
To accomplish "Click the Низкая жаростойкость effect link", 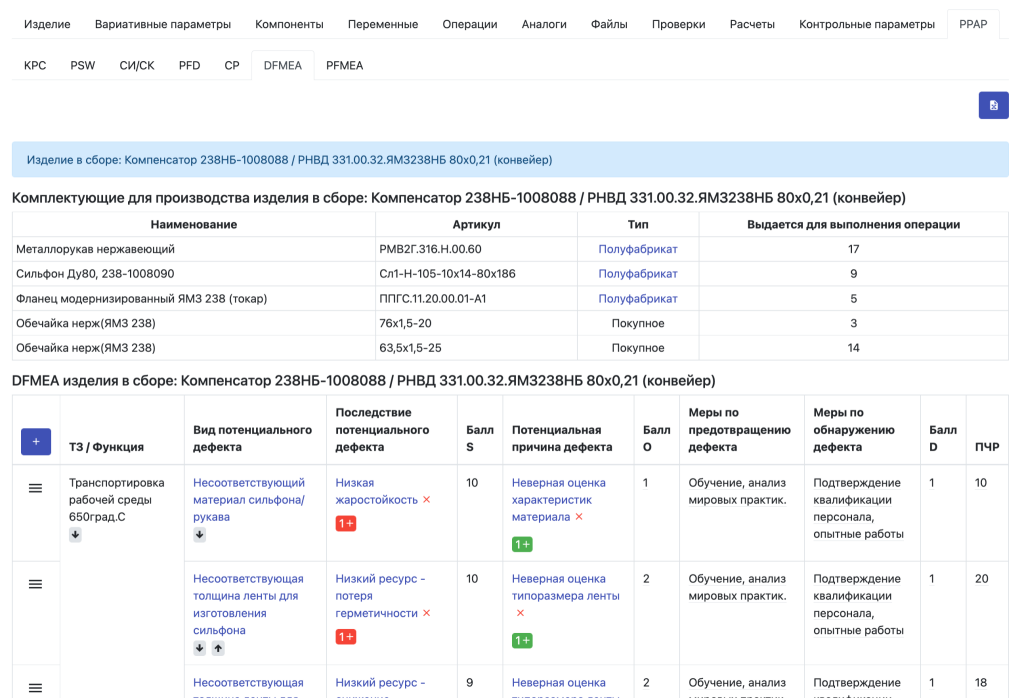I will click(376, 491).
